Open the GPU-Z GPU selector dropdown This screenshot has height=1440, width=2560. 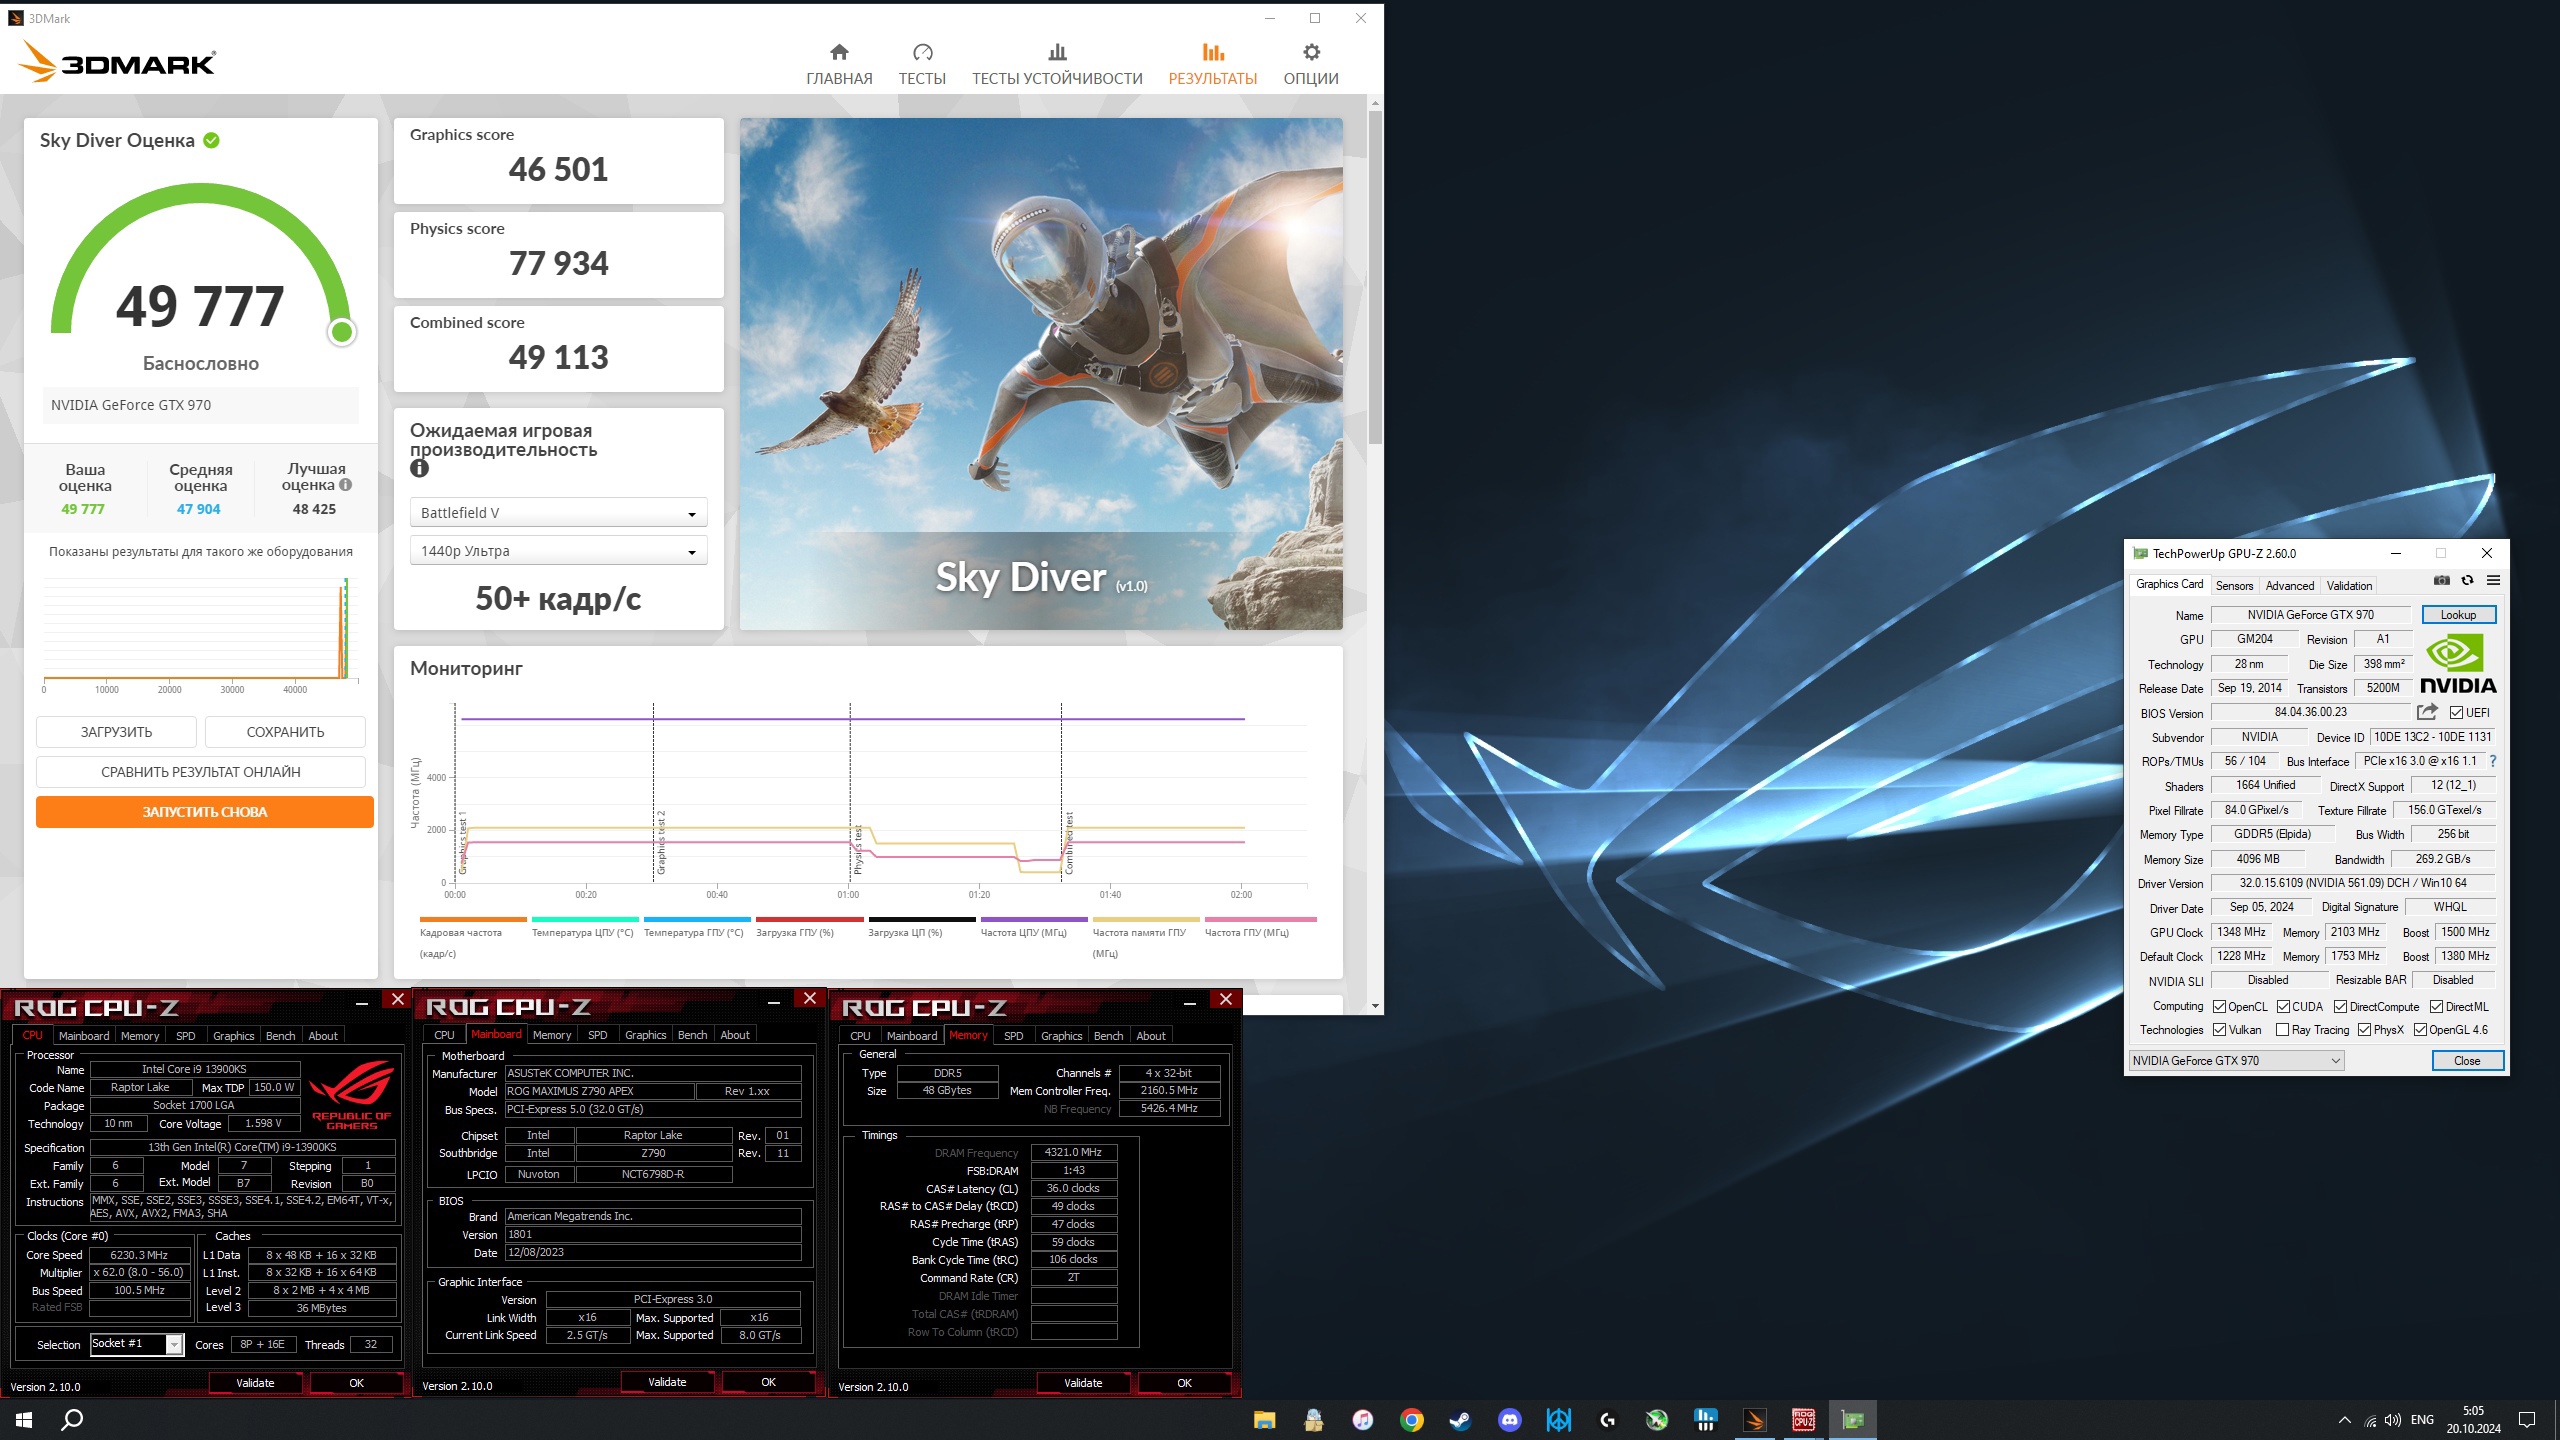click(2236, 1061)
